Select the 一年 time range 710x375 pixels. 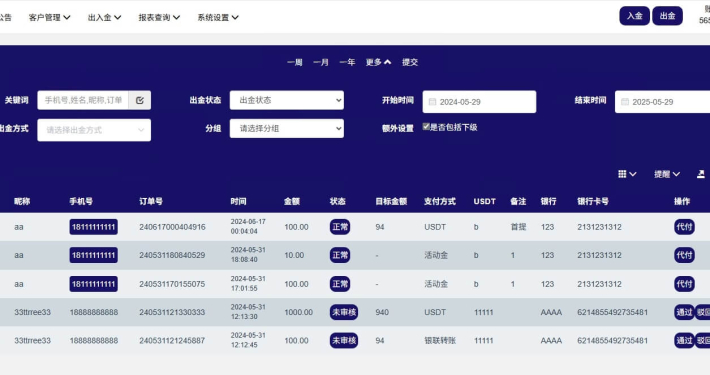(347, 62)
